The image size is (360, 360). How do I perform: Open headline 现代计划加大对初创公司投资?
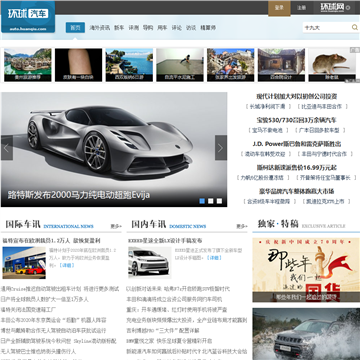297,96
